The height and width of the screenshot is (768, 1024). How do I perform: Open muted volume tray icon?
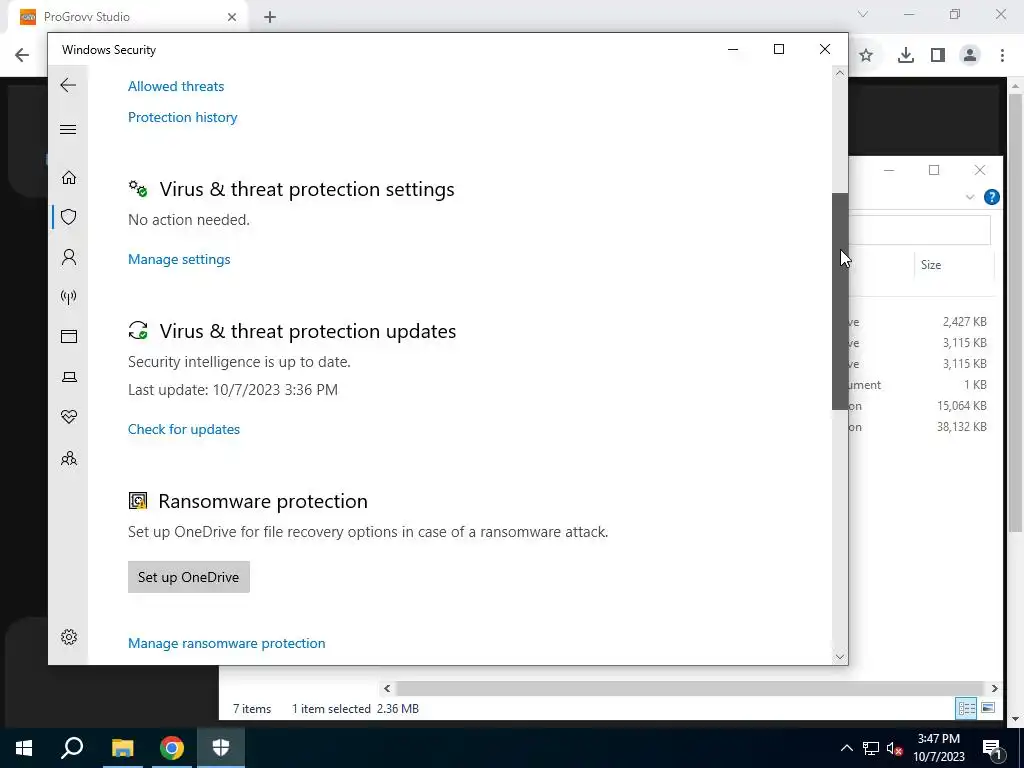[x=894, y=748]
